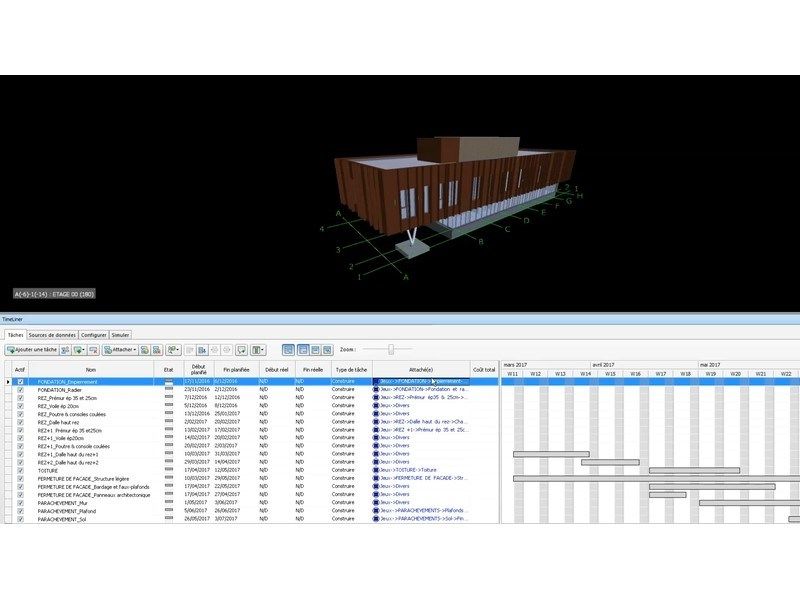This screenshot has height=600, width=800.
Task: Click the first Gantt display mode icon
Action: click(288, 350)
